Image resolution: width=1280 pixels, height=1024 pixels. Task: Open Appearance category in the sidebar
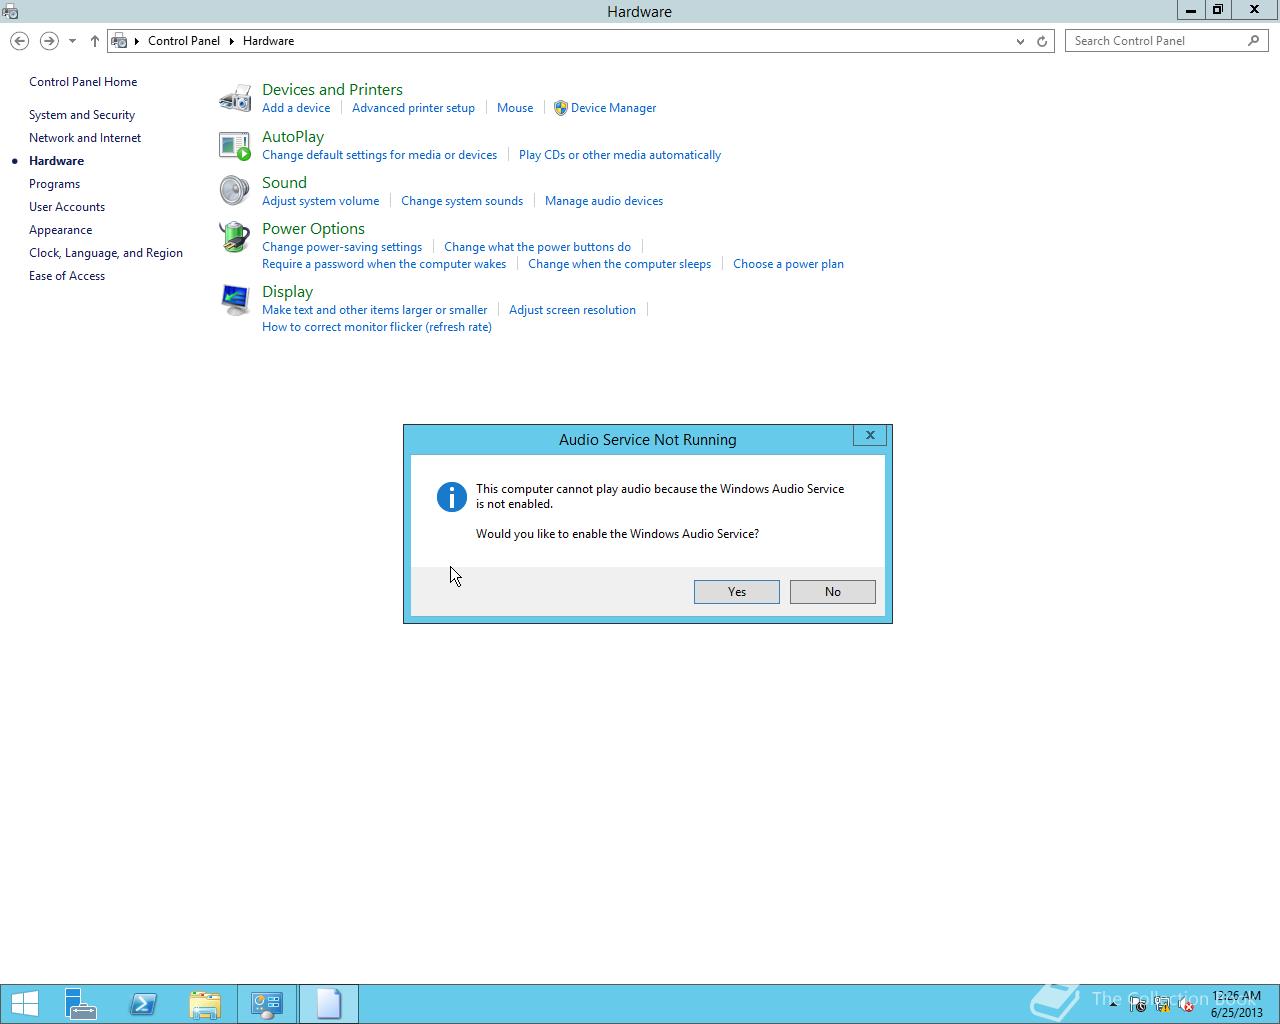point(60,230)
